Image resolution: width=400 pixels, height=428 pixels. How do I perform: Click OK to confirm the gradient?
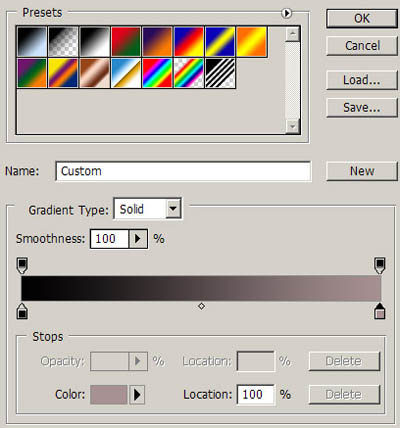pyautogui.click(x=362, y=19)
